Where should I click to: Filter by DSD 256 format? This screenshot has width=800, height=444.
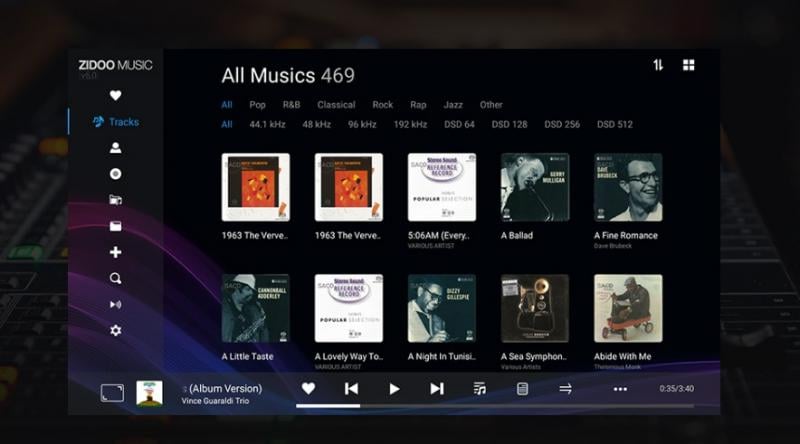pyautogui.click(x=562, y=125)
